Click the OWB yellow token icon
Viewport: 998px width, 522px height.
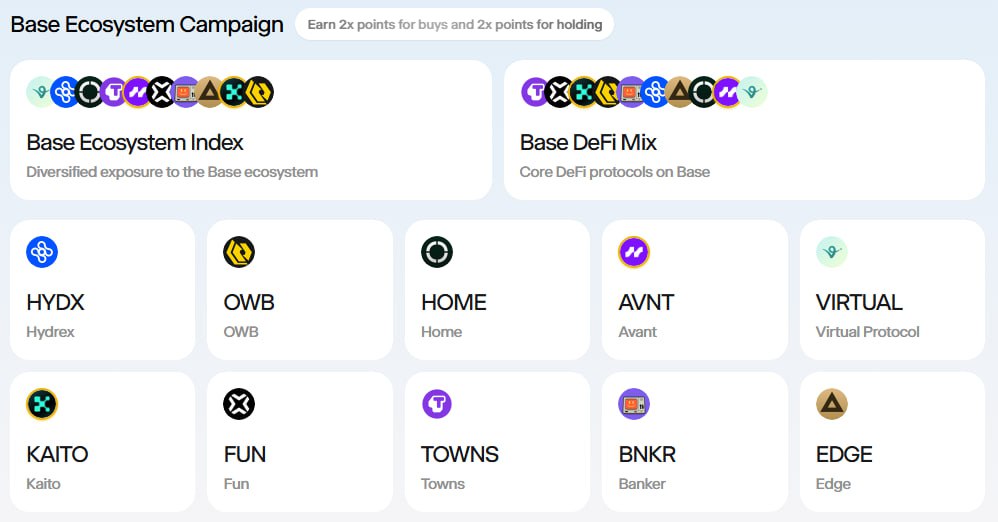(x=239, y=252)
